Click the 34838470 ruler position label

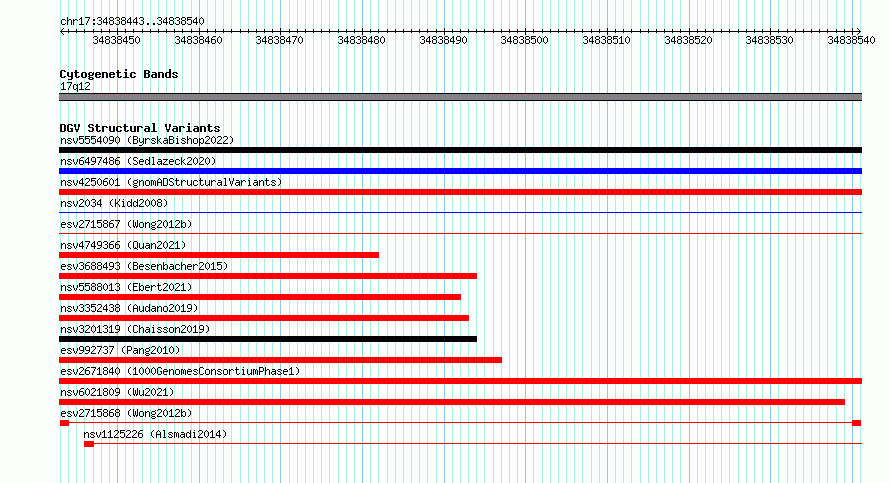click(x=279, y=40)
